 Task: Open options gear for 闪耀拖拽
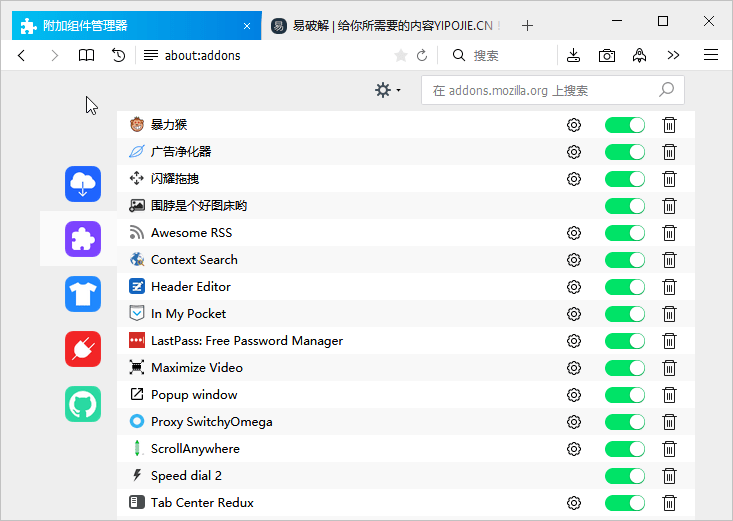pos(574,179)
